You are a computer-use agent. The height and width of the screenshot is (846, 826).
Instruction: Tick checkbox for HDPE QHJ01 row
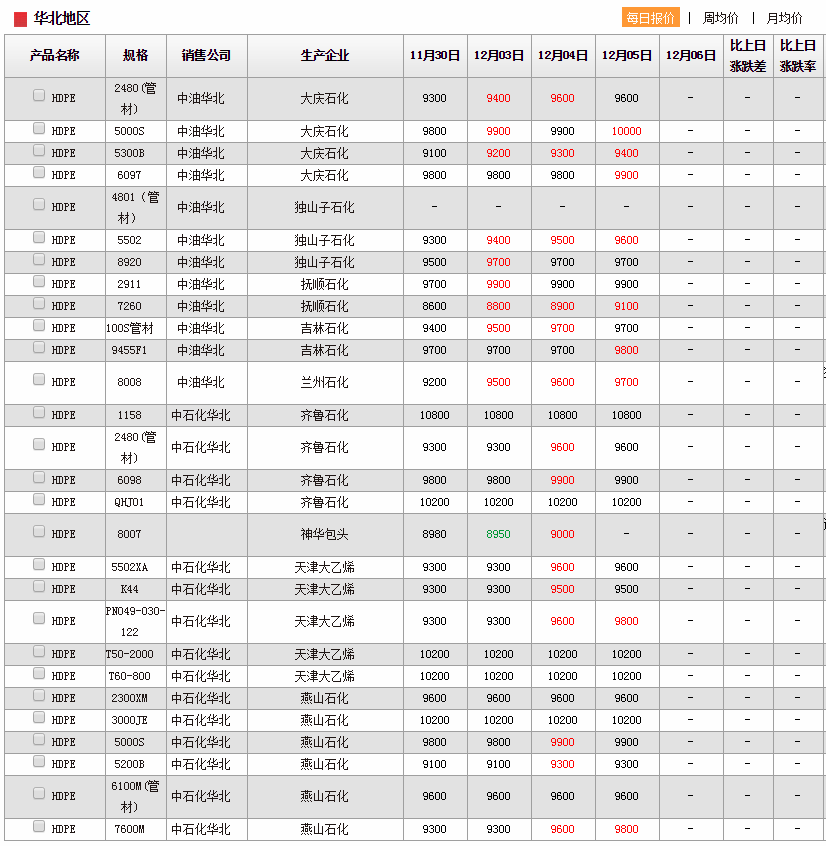pyautogui.click(x=39, y=500)
